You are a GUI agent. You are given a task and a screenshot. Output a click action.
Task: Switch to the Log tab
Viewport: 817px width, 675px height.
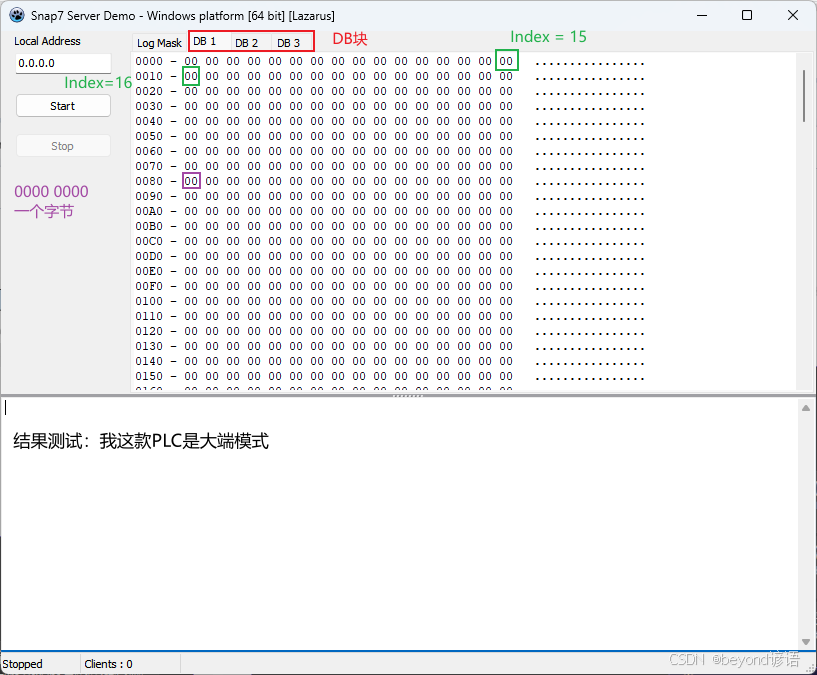point(145,43)
